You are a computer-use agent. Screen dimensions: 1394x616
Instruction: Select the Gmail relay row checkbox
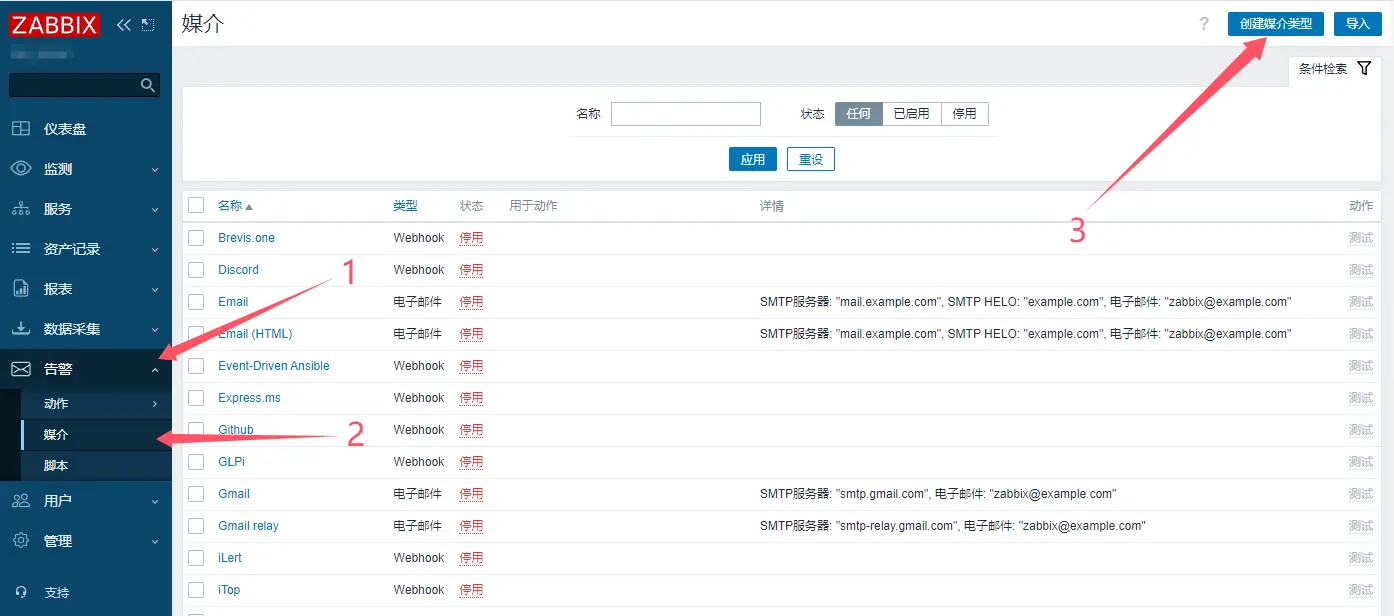click(196, 526)
